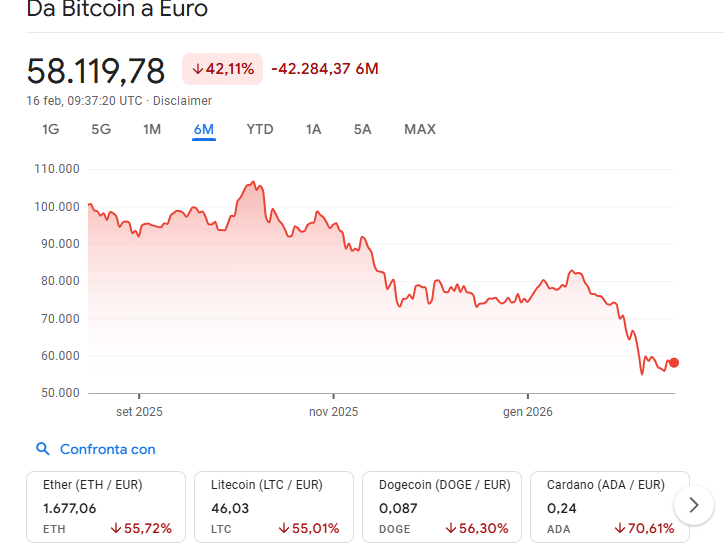Image resolution: width=724 pixels, height=559 pixels.
Task: Open the Cardano (ADA / EUR) card
Action: pos(609,506)
